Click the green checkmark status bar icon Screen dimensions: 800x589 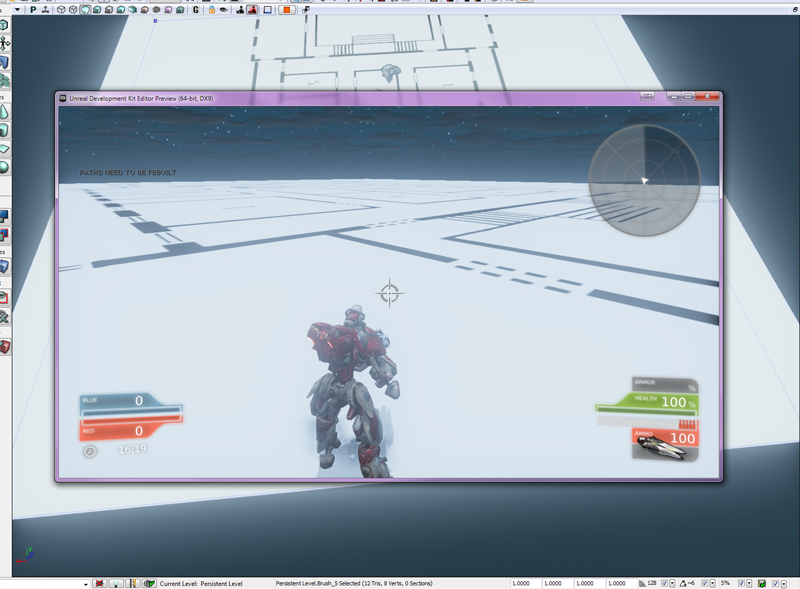149,583
